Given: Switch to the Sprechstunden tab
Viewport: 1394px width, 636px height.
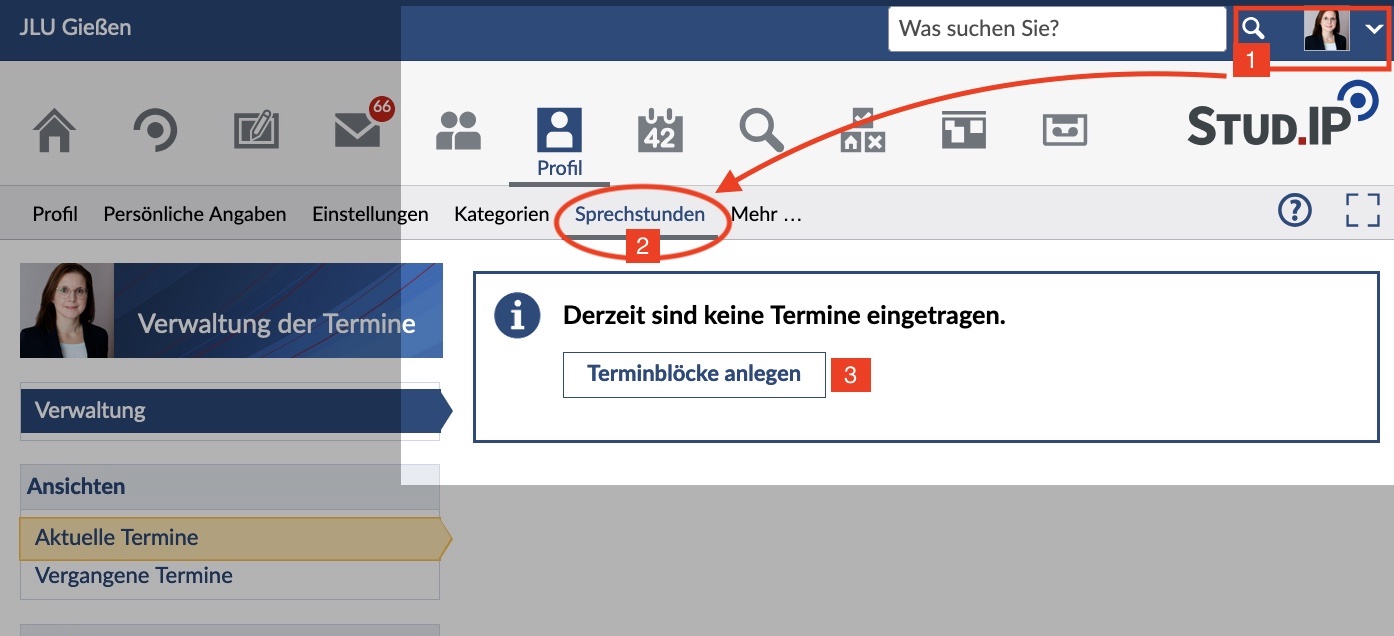Looking at the screenshot, I should tap(639, 213).
